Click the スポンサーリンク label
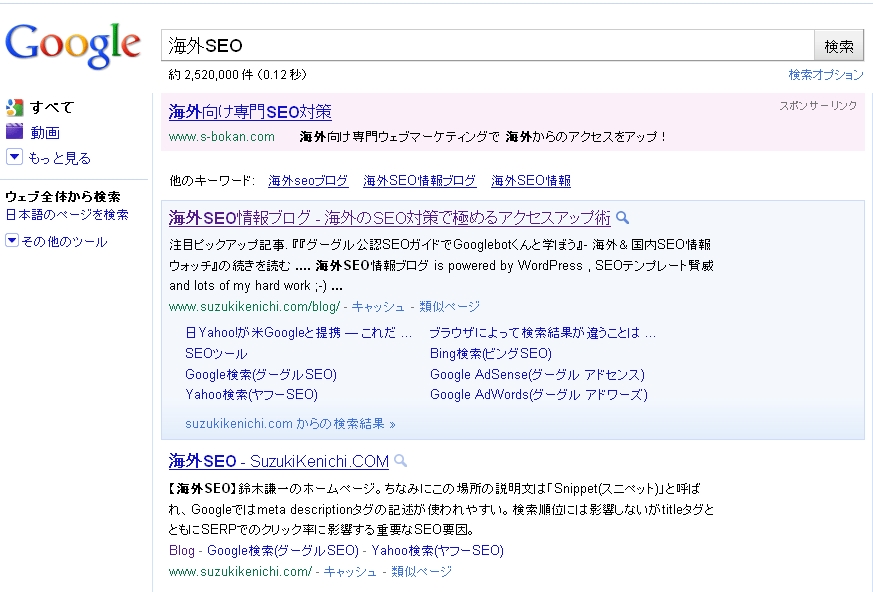 pyautogui.click(x=818, y=106)
